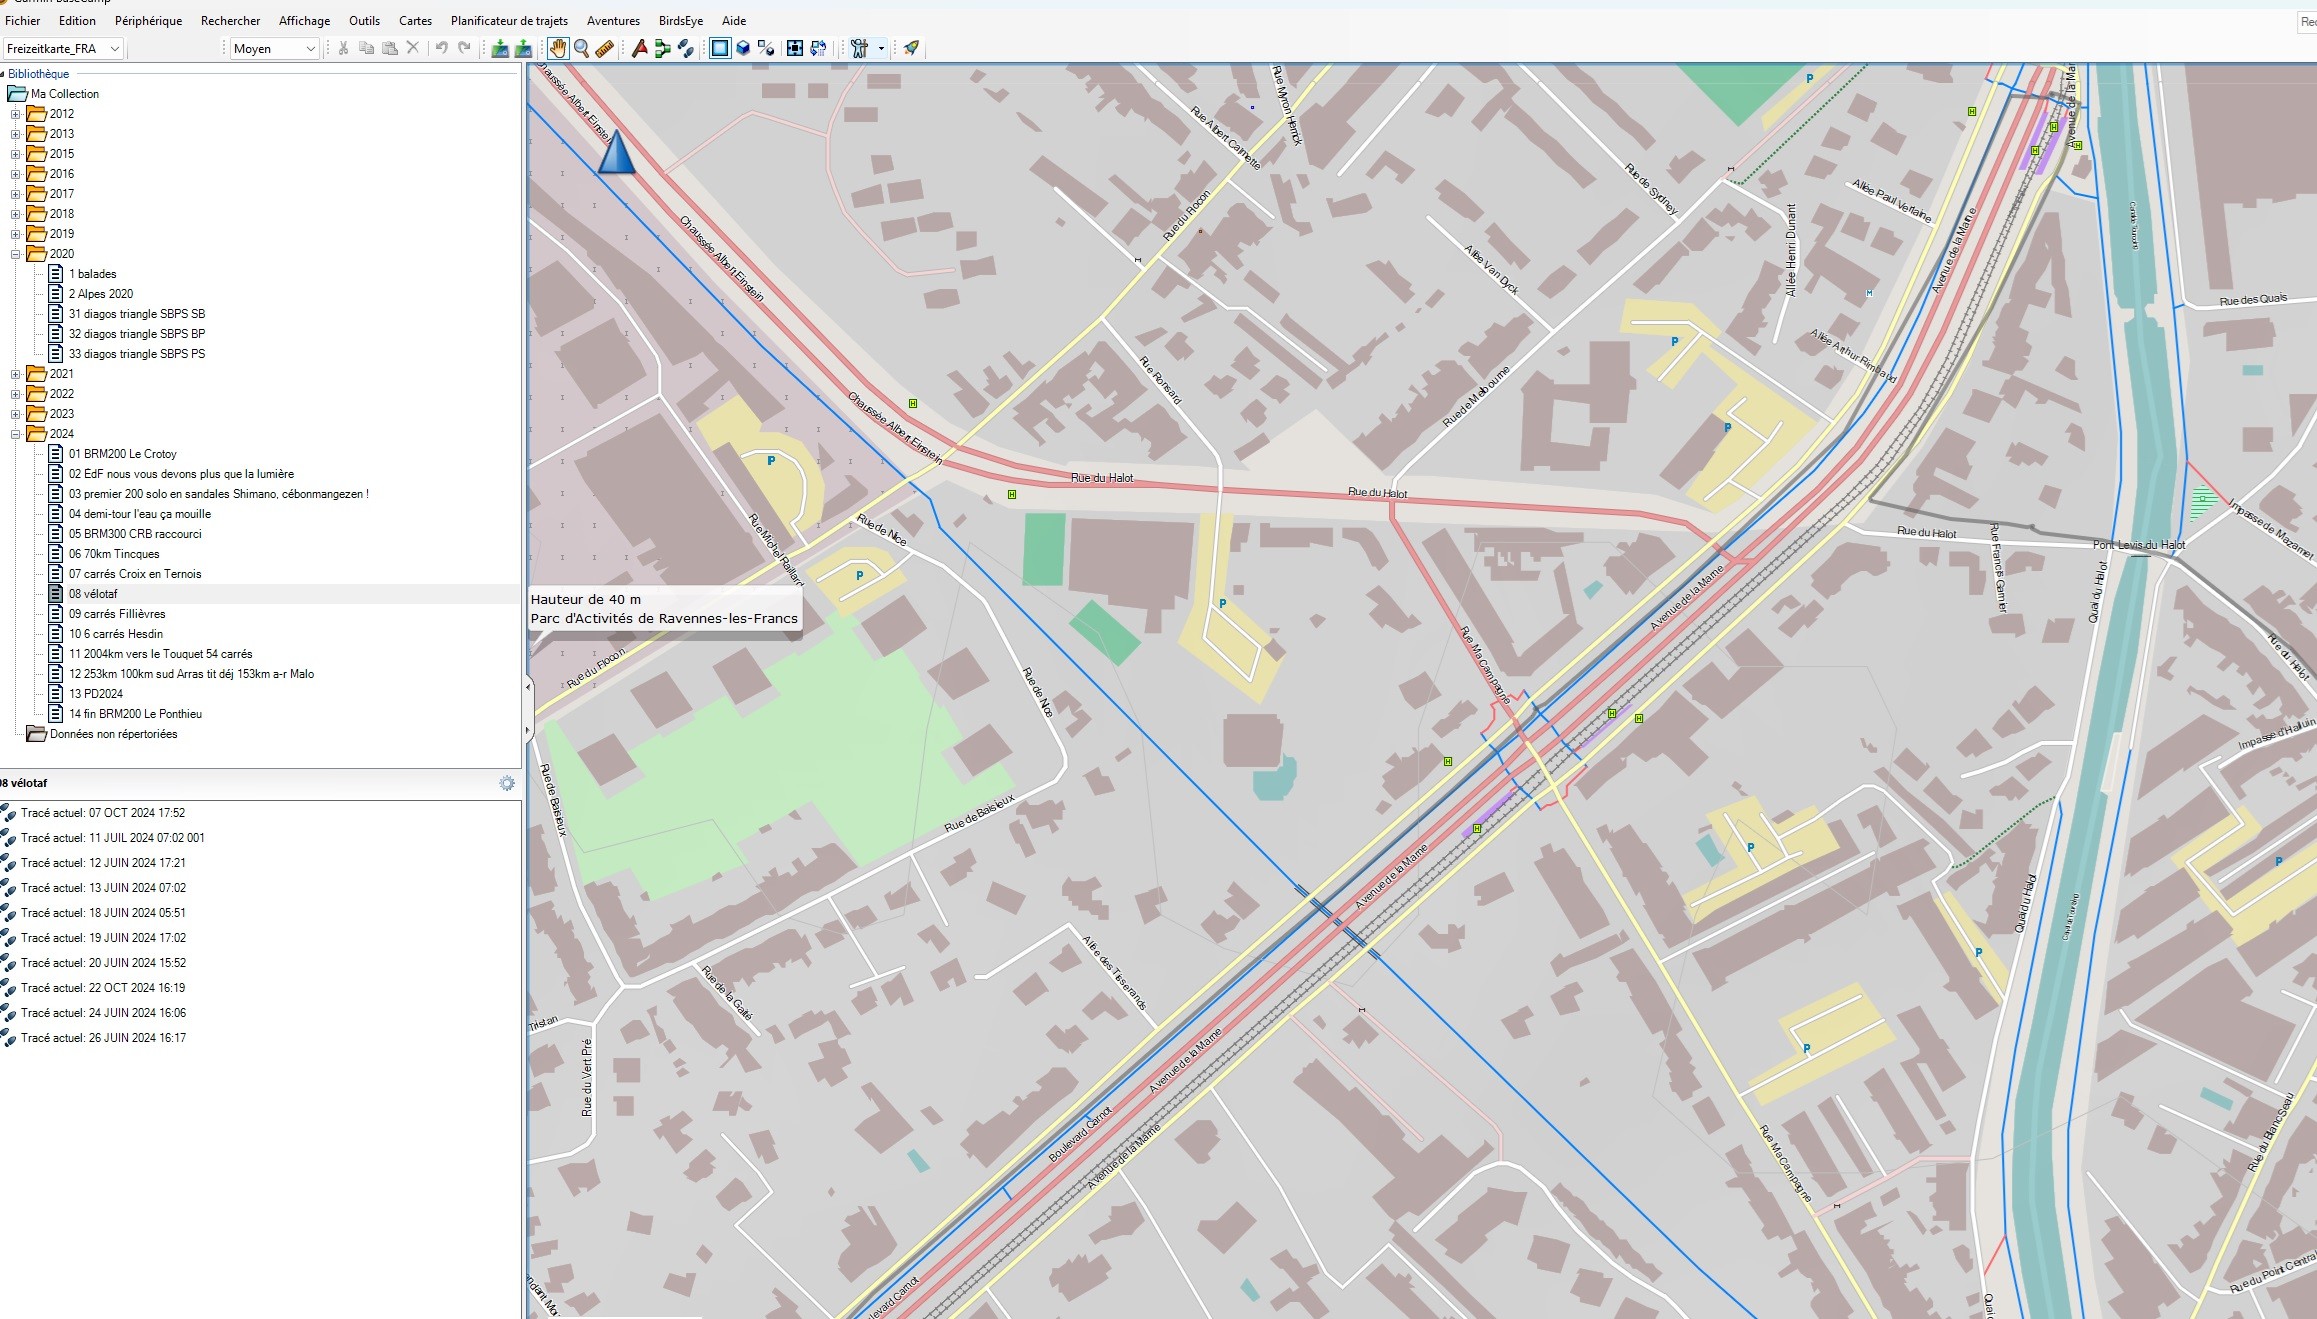
Task: Select the New Waypoint flag tool
Action: (x=640, y=48)
